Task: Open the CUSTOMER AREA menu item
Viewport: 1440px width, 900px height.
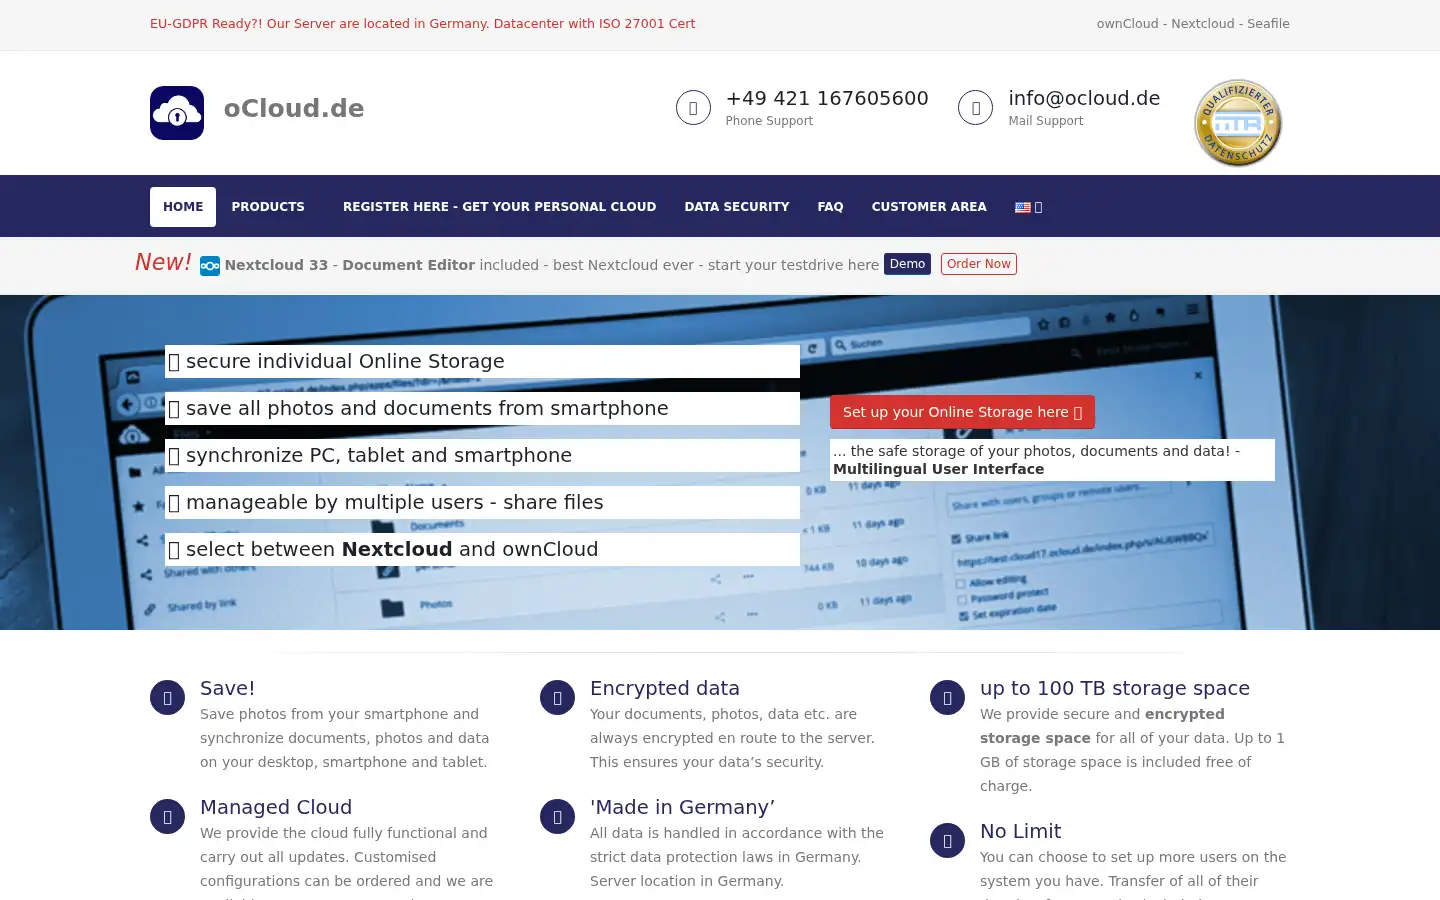Action: 929,207
